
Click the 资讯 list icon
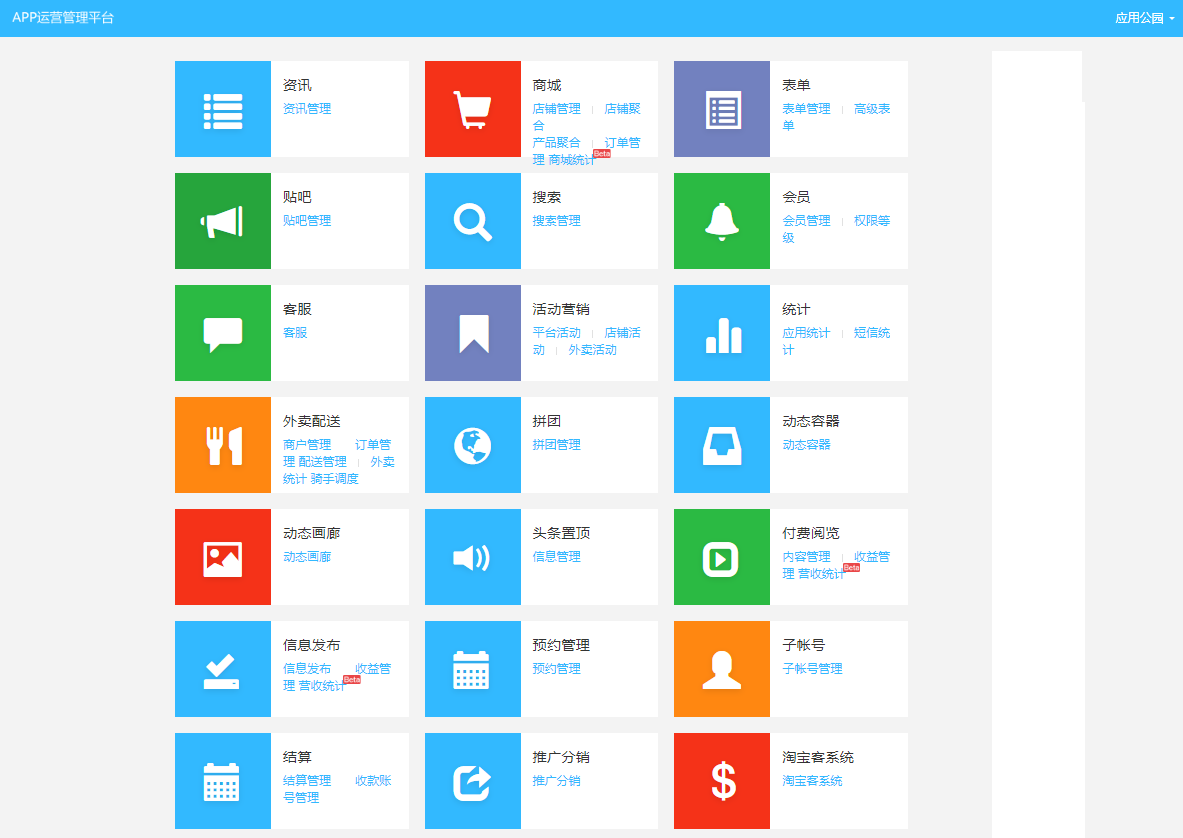coord(222,109)
